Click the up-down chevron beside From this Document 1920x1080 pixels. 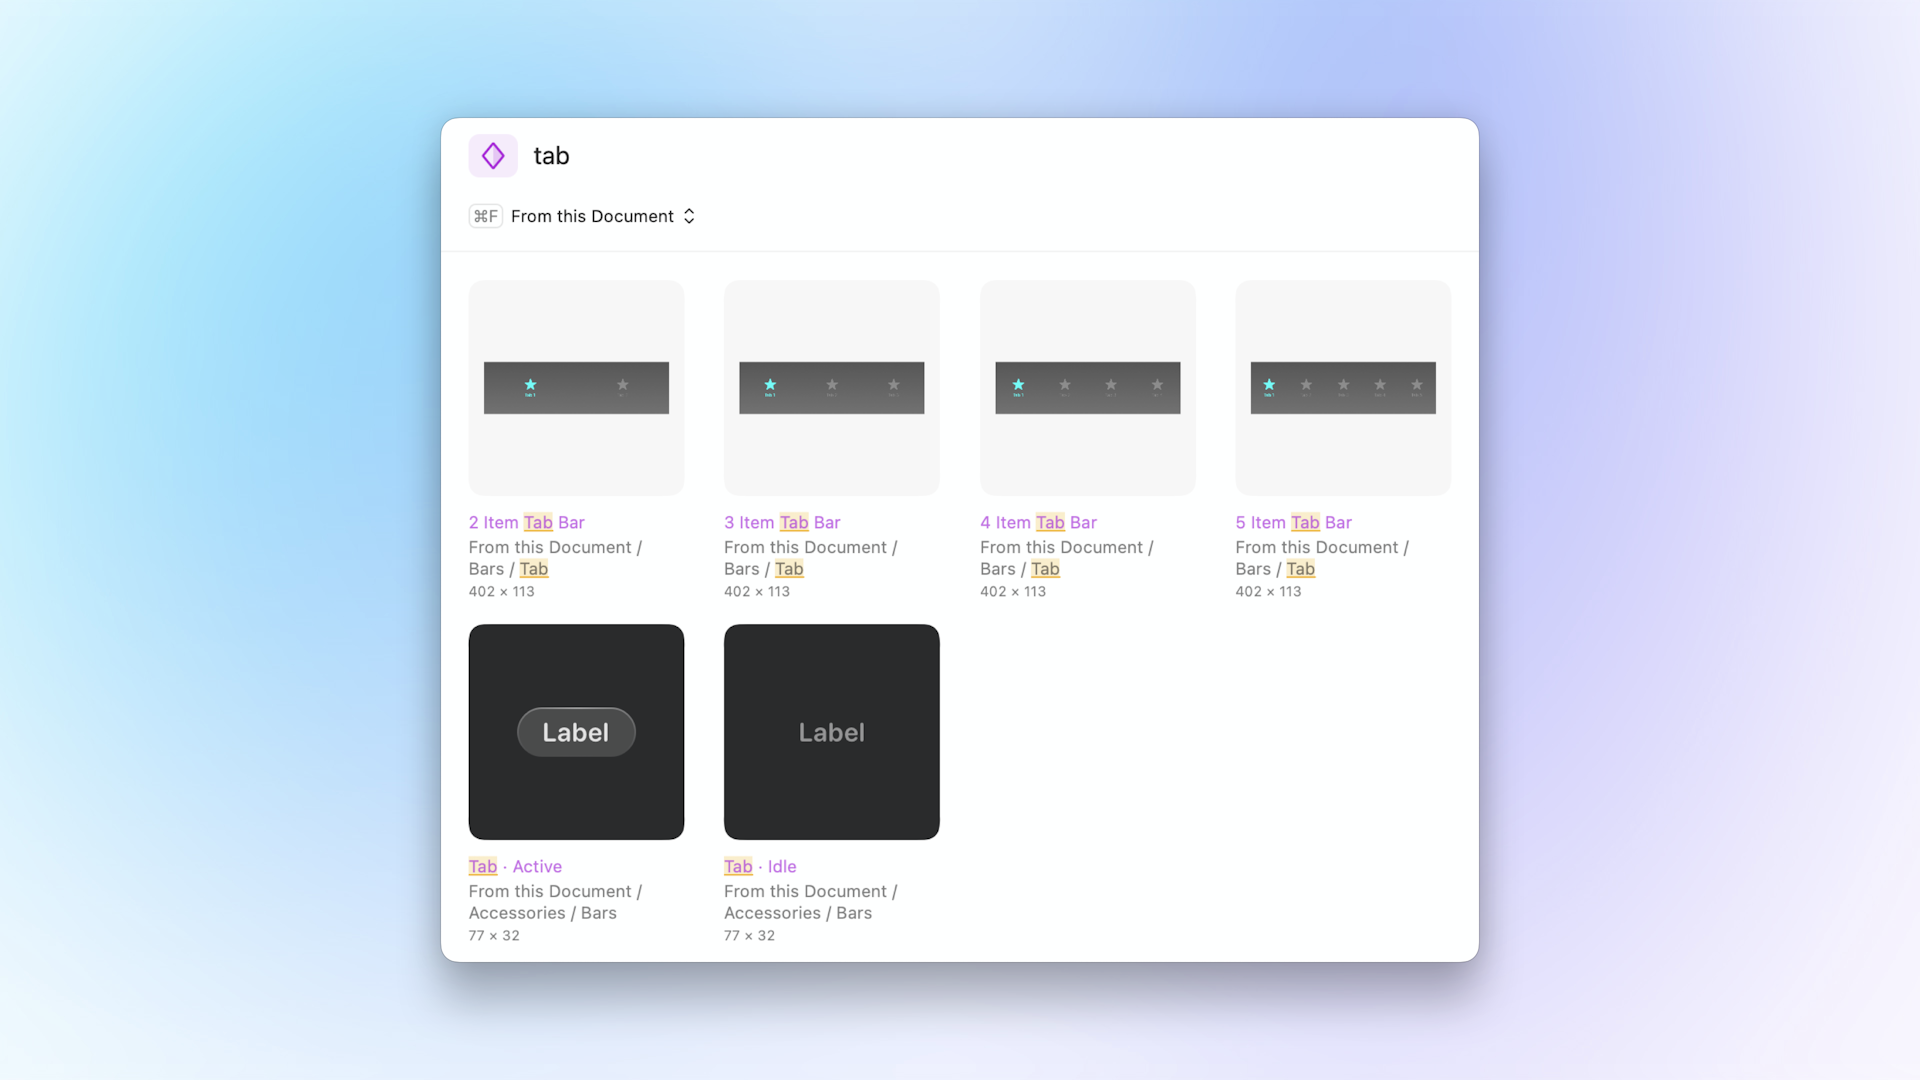point(689,216)
